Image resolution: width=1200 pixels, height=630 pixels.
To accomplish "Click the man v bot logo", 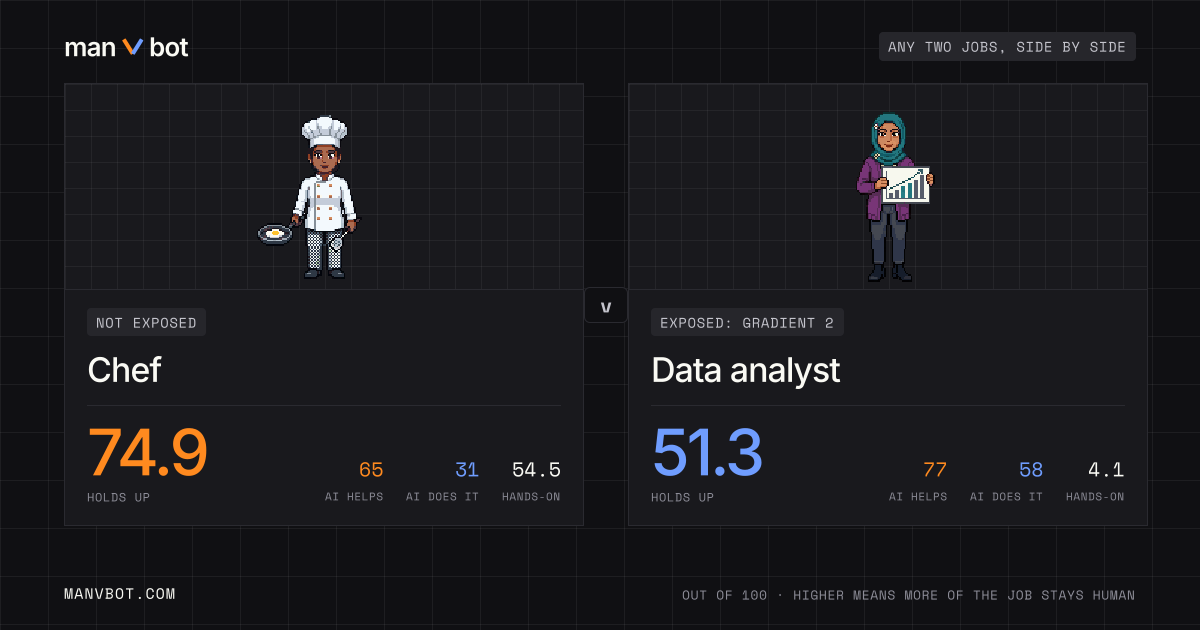I will point(126,47).
